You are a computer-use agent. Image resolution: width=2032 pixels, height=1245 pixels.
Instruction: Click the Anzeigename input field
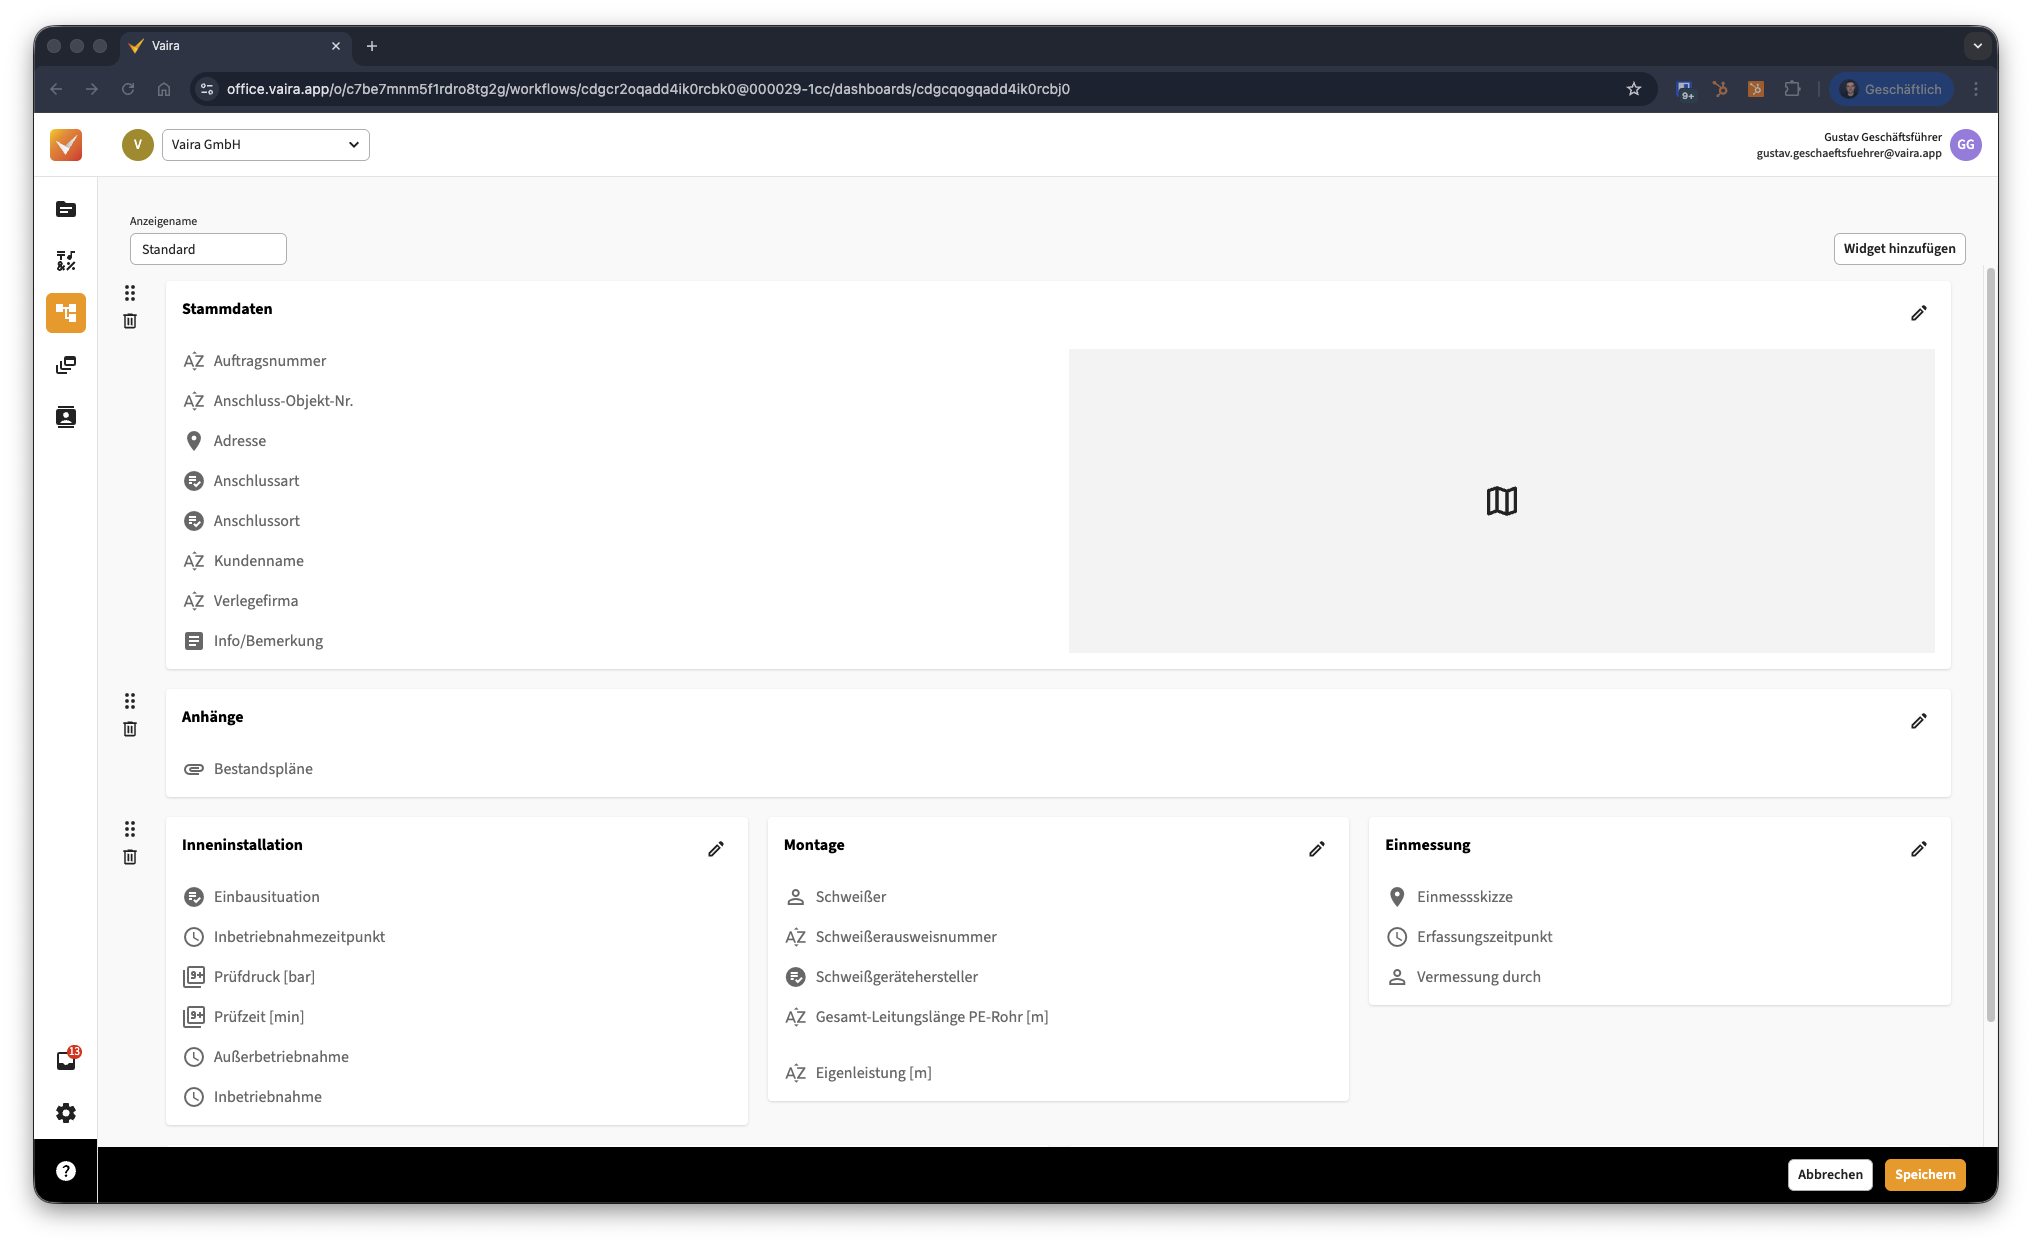(x=208, y=250)
